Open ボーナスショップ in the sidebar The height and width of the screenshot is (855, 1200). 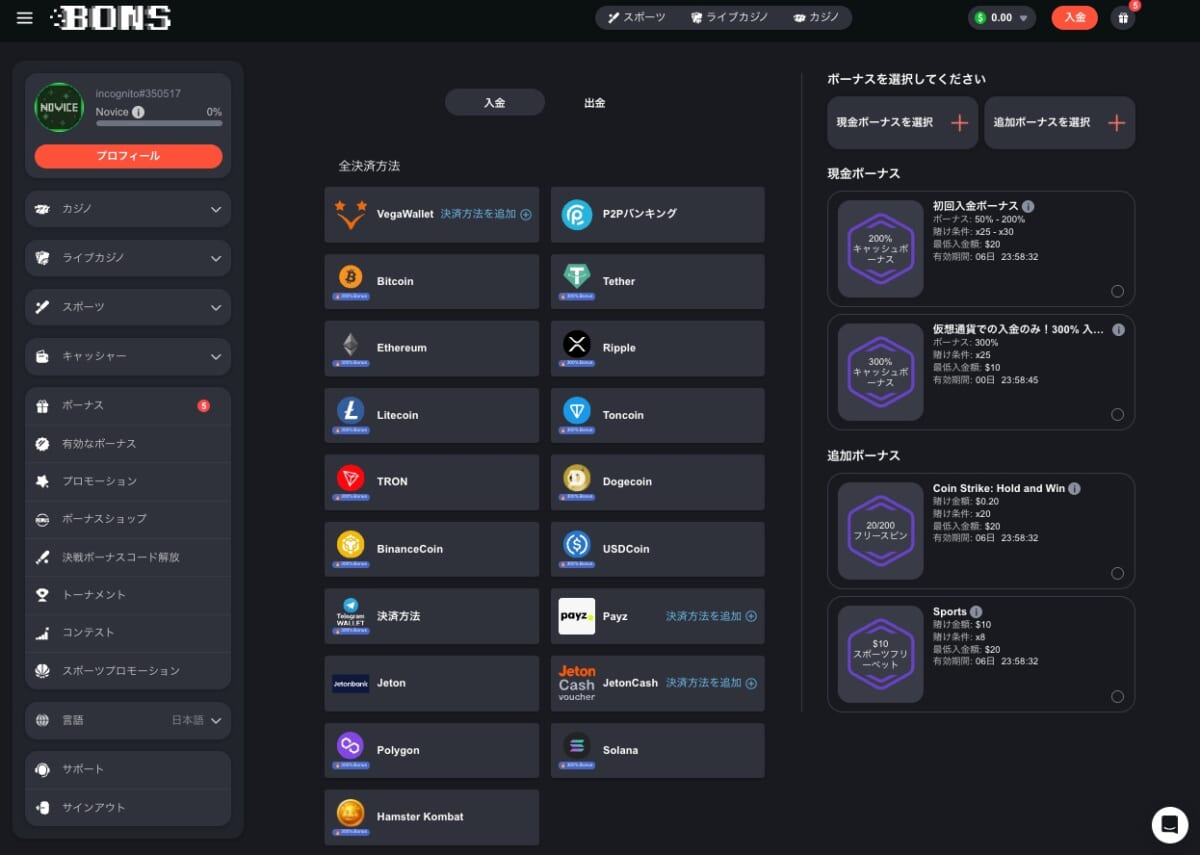point(128,519)
